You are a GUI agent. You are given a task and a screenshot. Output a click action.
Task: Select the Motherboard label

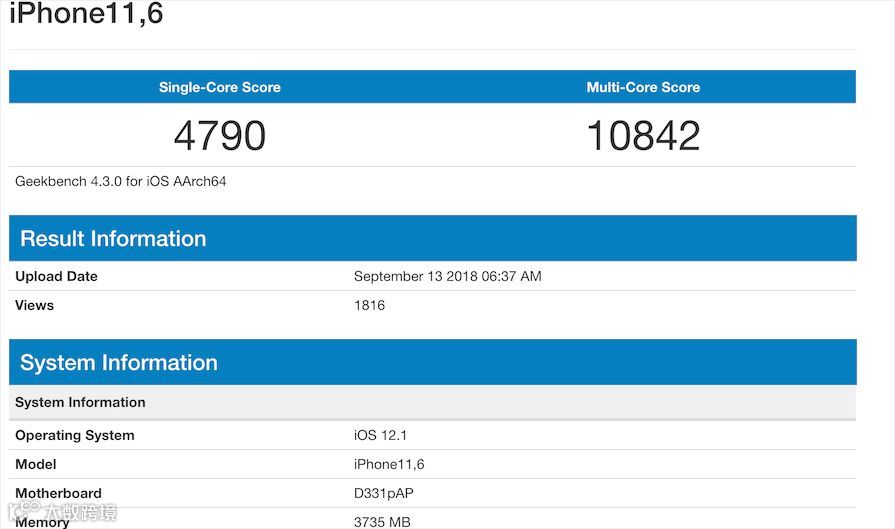pos(58,493)
